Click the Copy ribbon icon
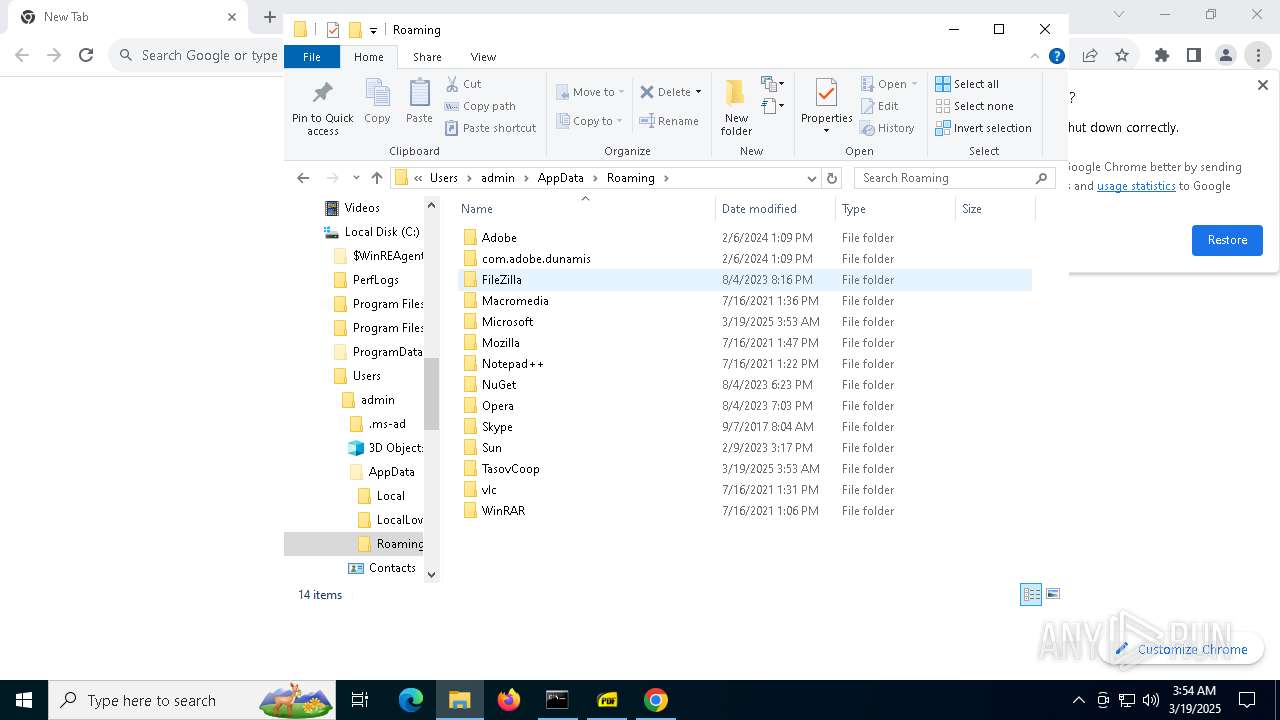Screen dimensions: 1280x720 point(377,102)
